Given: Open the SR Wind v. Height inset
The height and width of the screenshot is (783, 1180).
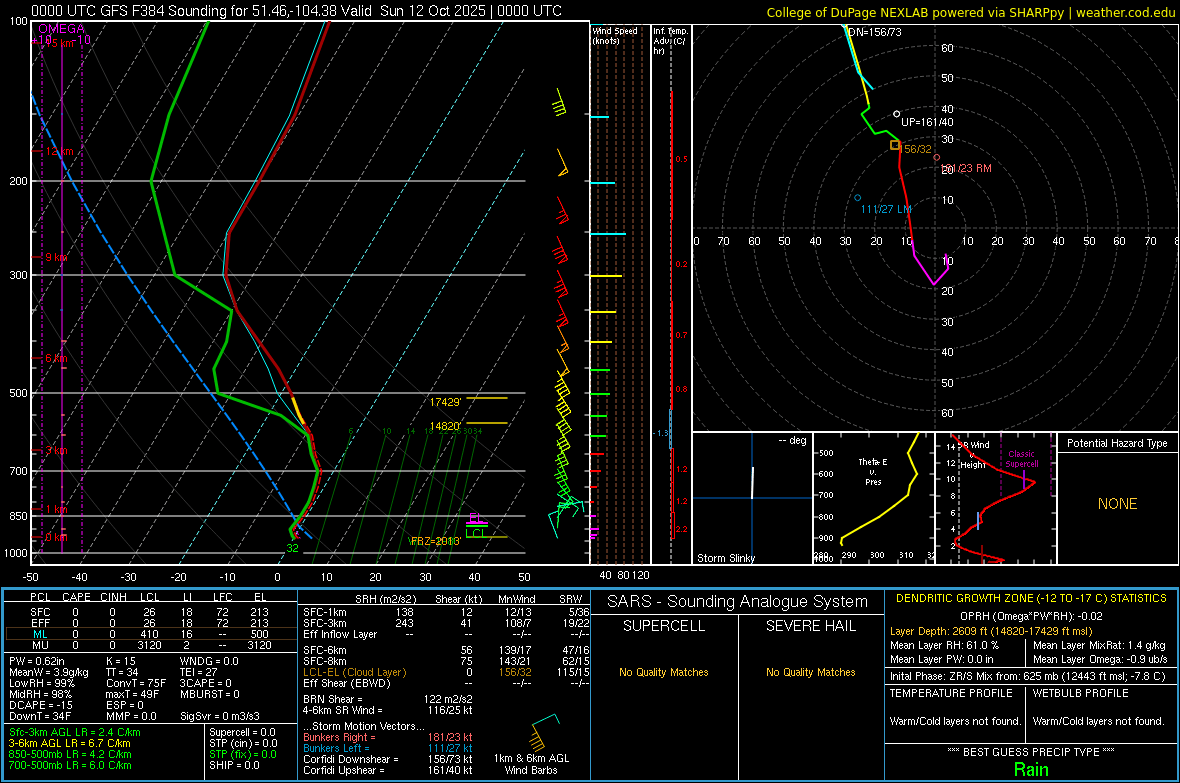Looking at the screenshot, I should click(x=996, y=498).
